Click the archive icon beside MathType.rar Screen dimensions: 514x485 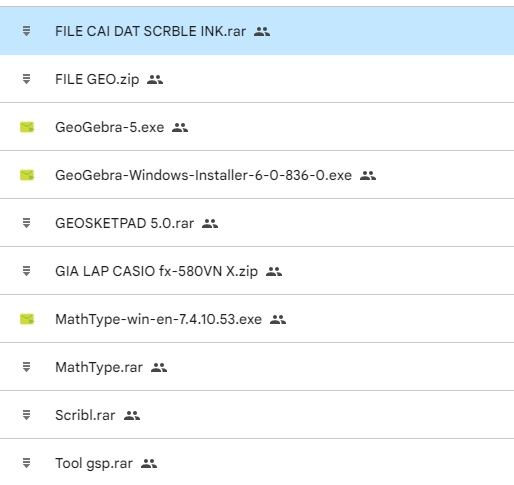[26, 367]
